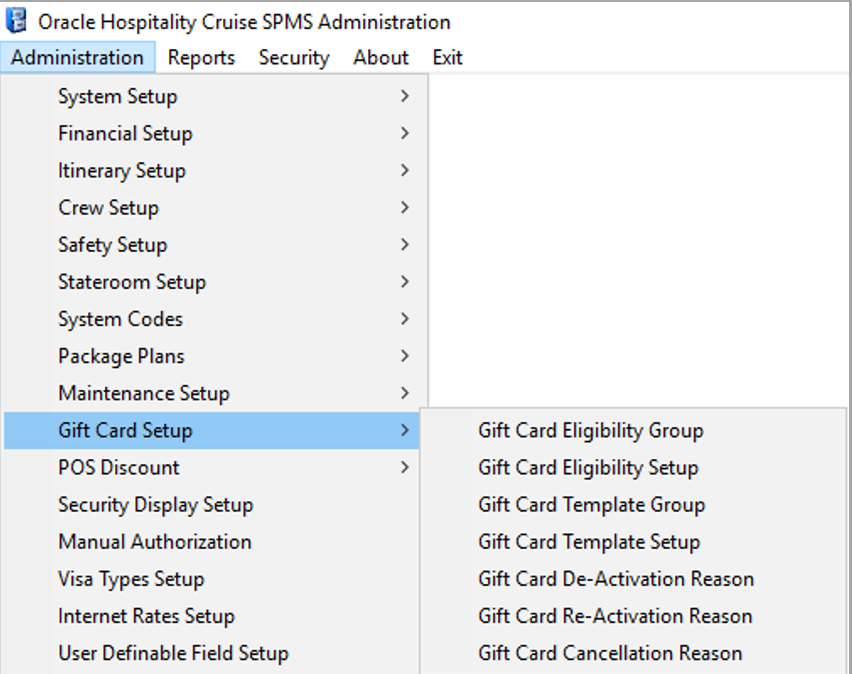Image resolution: width=852 pixels, height=674 pixels.
Task: Expand the Maintenance Setup submenu
Action: (x=212, y=393)
